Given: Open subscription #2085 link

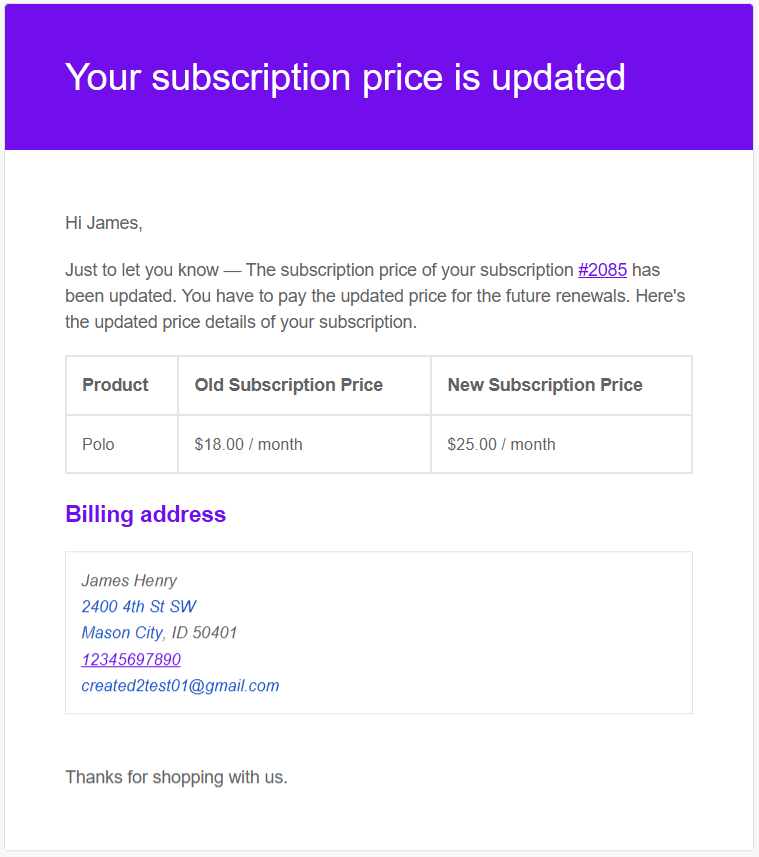Looking at the screenshot, I should point(602,270).
